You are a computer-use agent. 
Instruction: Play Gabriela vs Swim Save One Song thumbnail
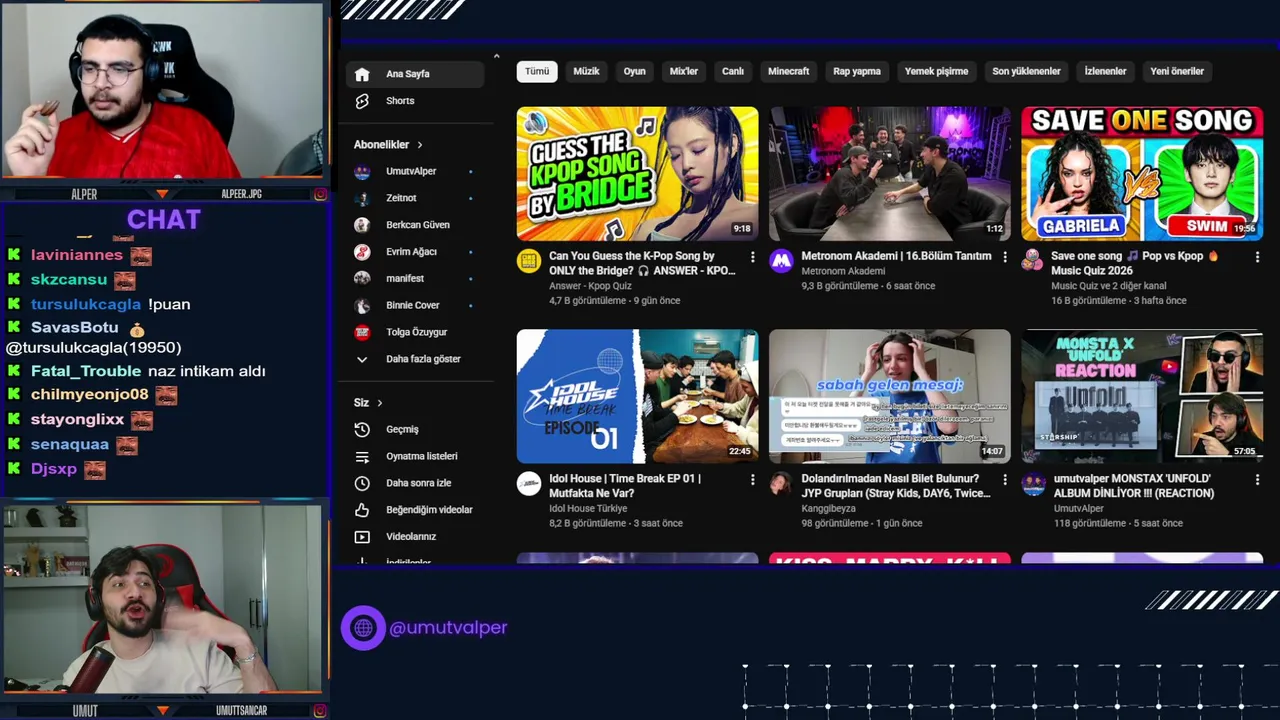click(x=1142, y=174)
